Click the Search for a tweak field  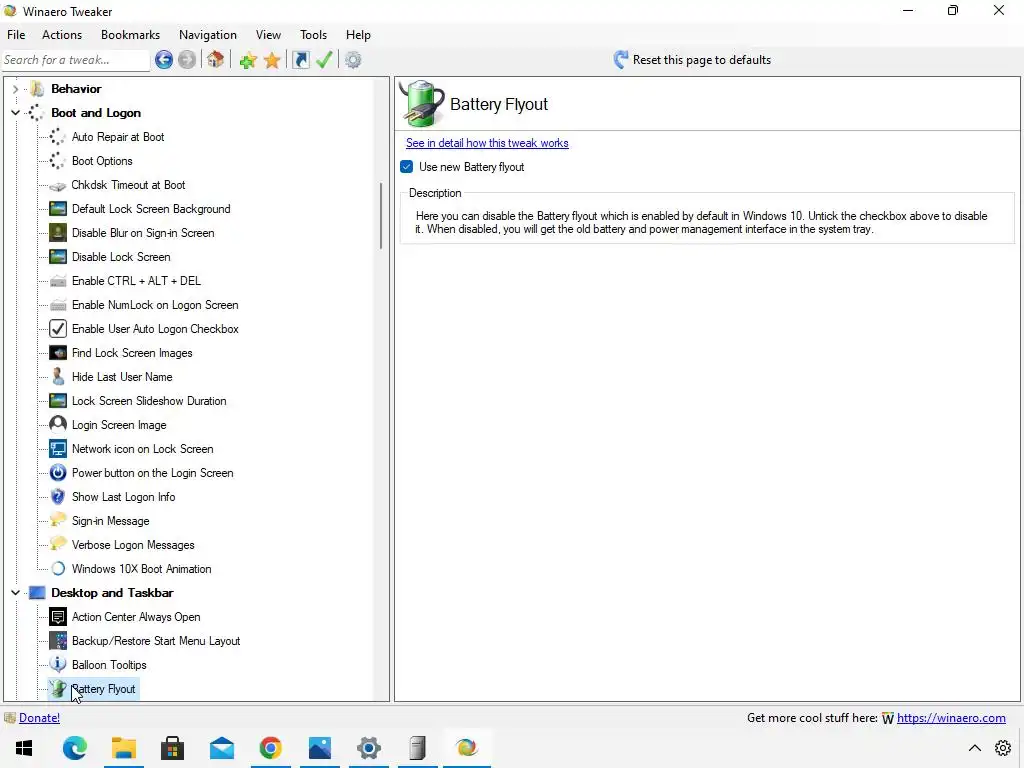coord(76,60)
